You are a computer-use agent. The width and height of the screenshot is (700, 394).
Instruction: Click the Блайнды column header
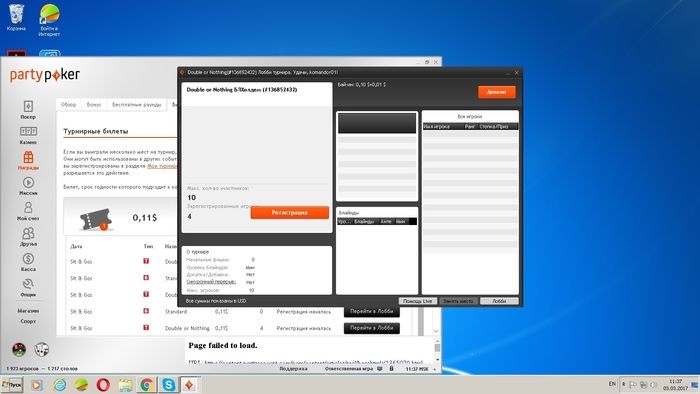click(365, 222)
